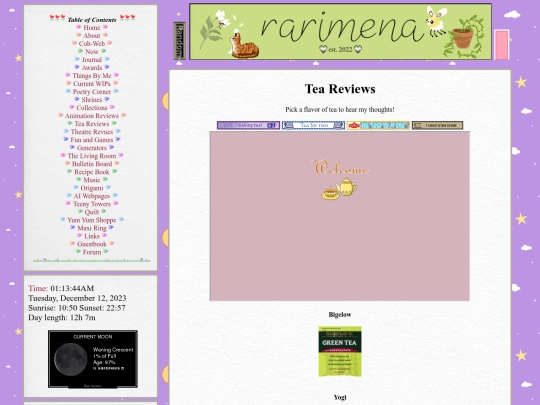Open the Awards page
This screenshot has width=540, height=405.
tap(92, 68)
